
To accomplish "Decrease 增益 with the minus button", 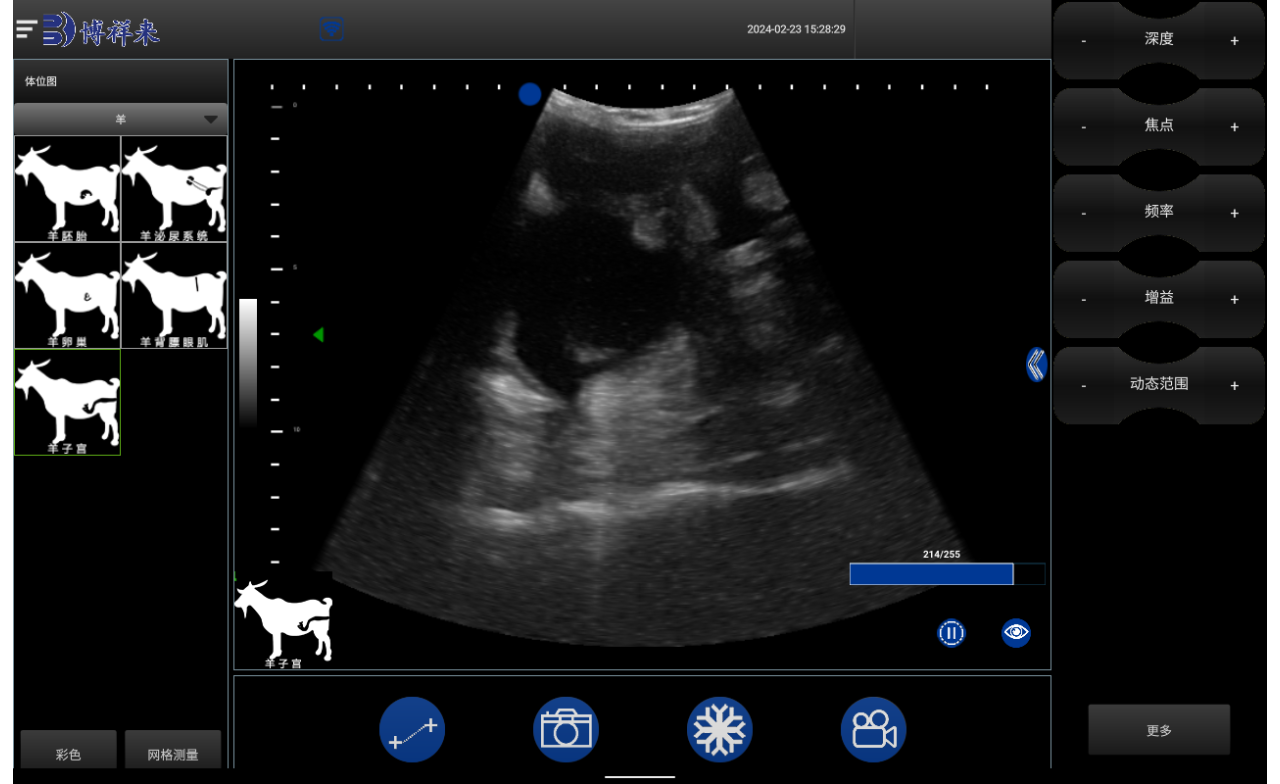I will click(1084, 299).
